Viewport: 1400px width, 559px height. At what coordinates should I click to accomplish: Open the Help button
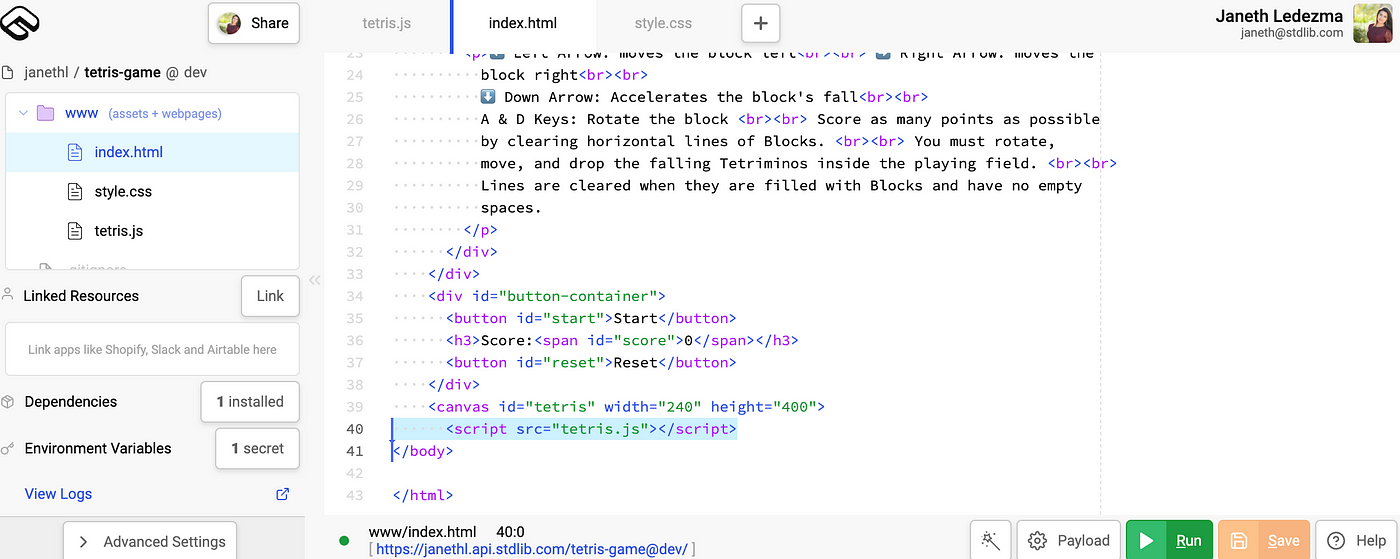pyautogui.click(x=1356, y=541)
